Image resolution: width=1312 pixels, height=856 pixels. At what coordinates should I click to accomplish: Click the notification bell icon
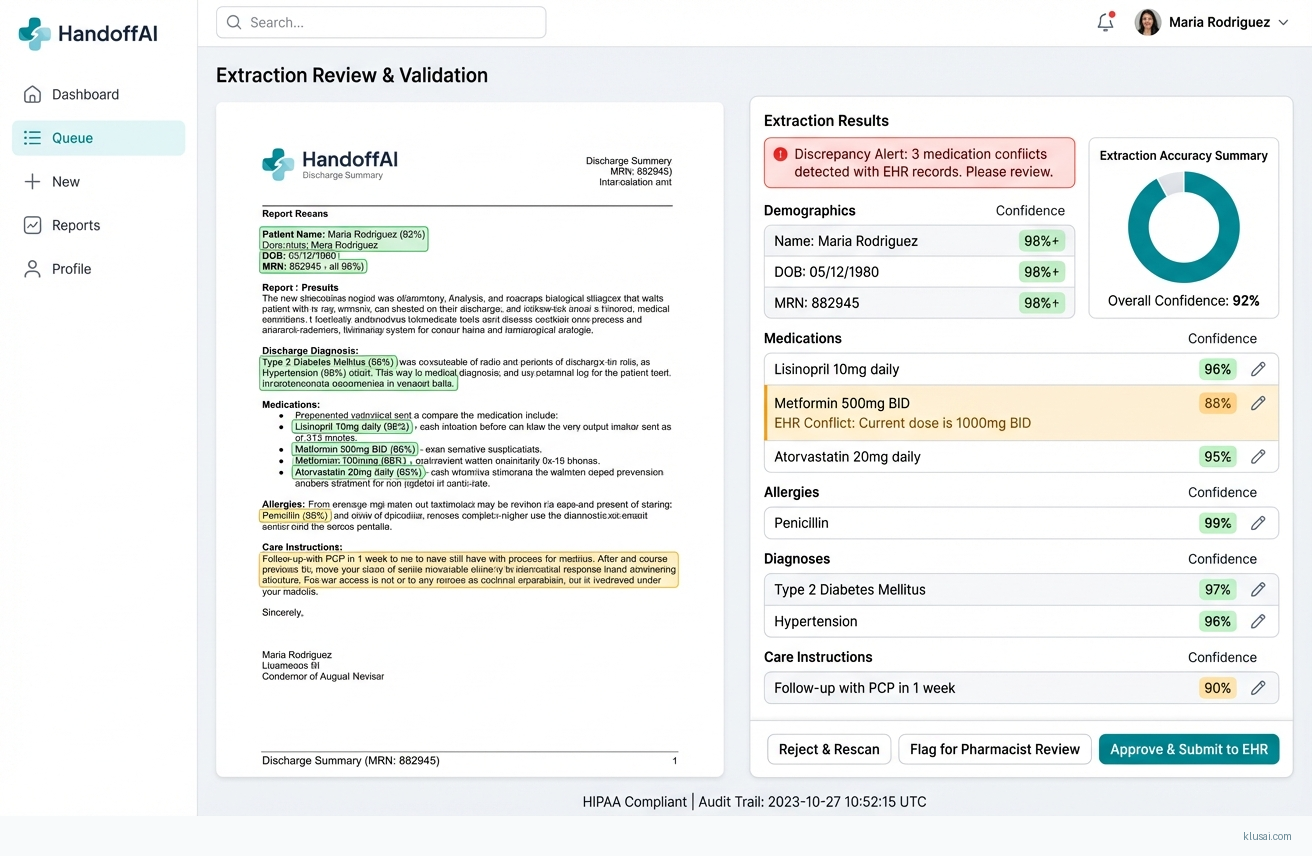(x=1105, y=22)
